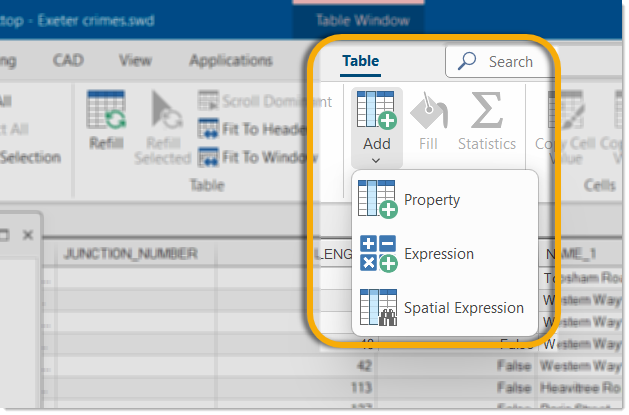Click the Property table-plus icon in menu
Screen dimensions: 629x415
[377, 199]
